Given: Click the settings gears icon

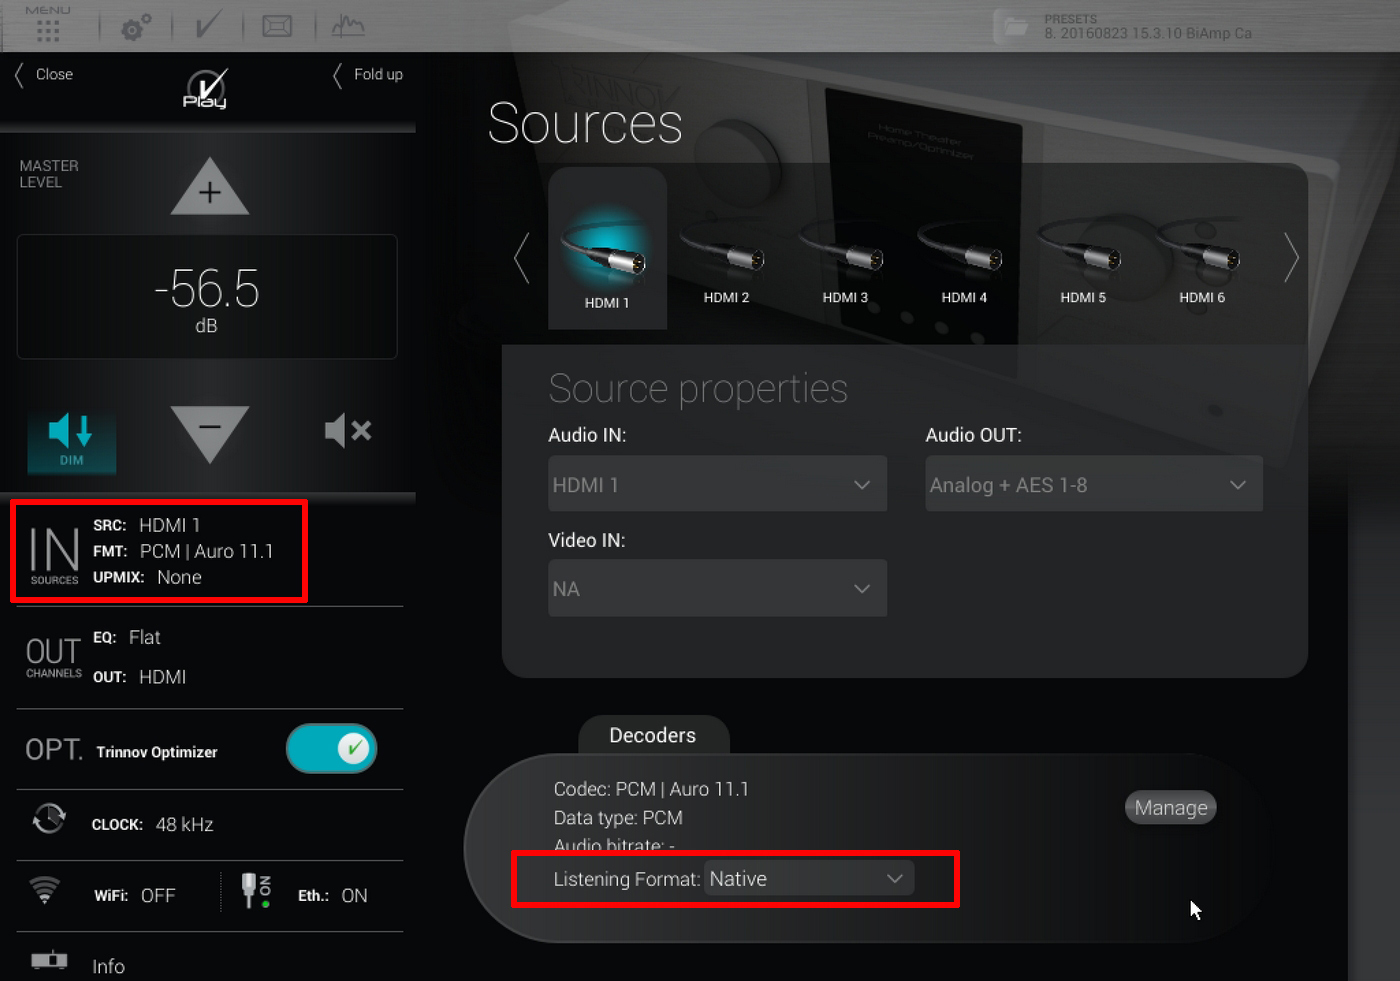Looking at the screenshot, I should [x=136, y=27].
